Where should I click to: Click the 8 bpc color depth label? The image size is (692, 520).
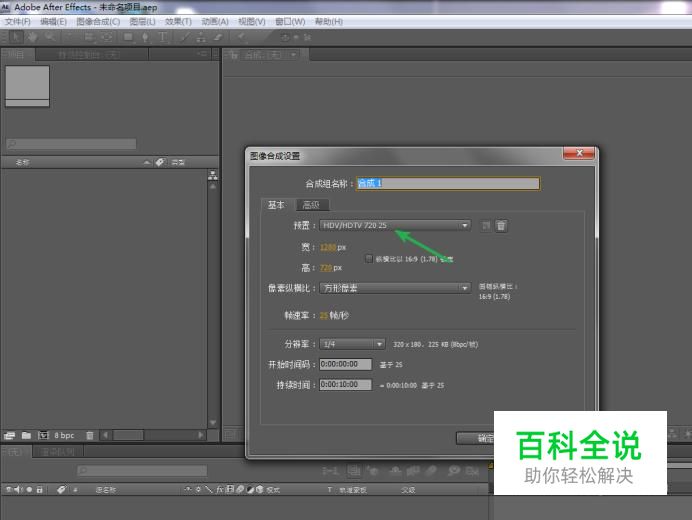click(64, 435)
